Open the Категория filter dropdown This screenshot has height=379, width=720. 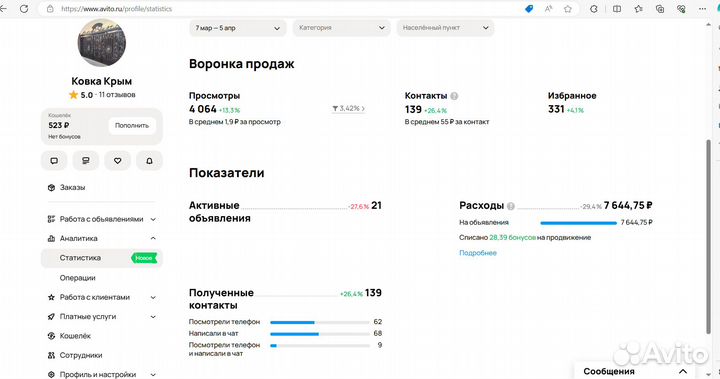(x=342, y=28)
